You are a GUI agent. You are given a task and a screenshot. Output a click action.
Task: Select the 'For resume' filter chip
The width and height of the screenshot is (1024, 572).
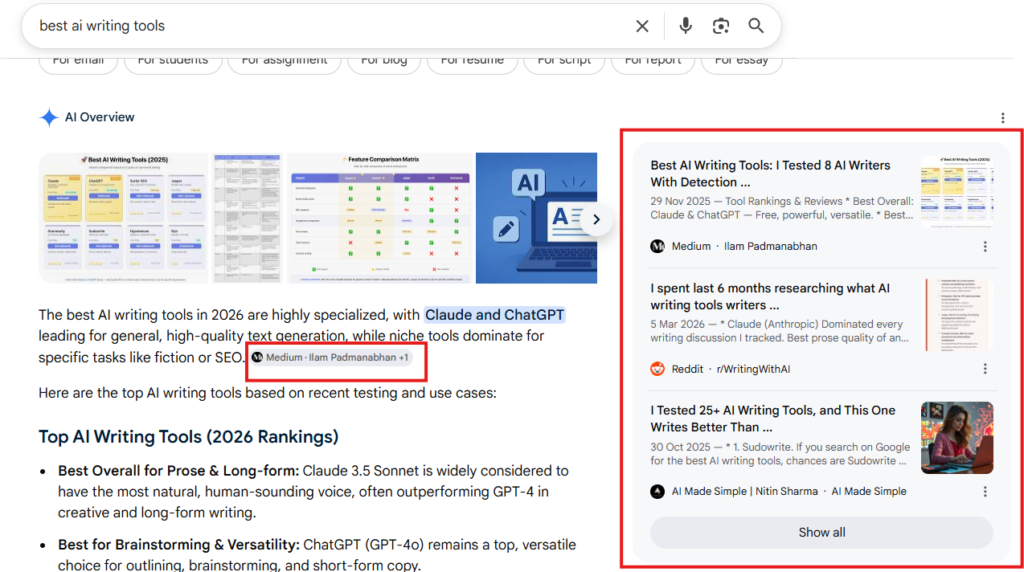[472, 61]
